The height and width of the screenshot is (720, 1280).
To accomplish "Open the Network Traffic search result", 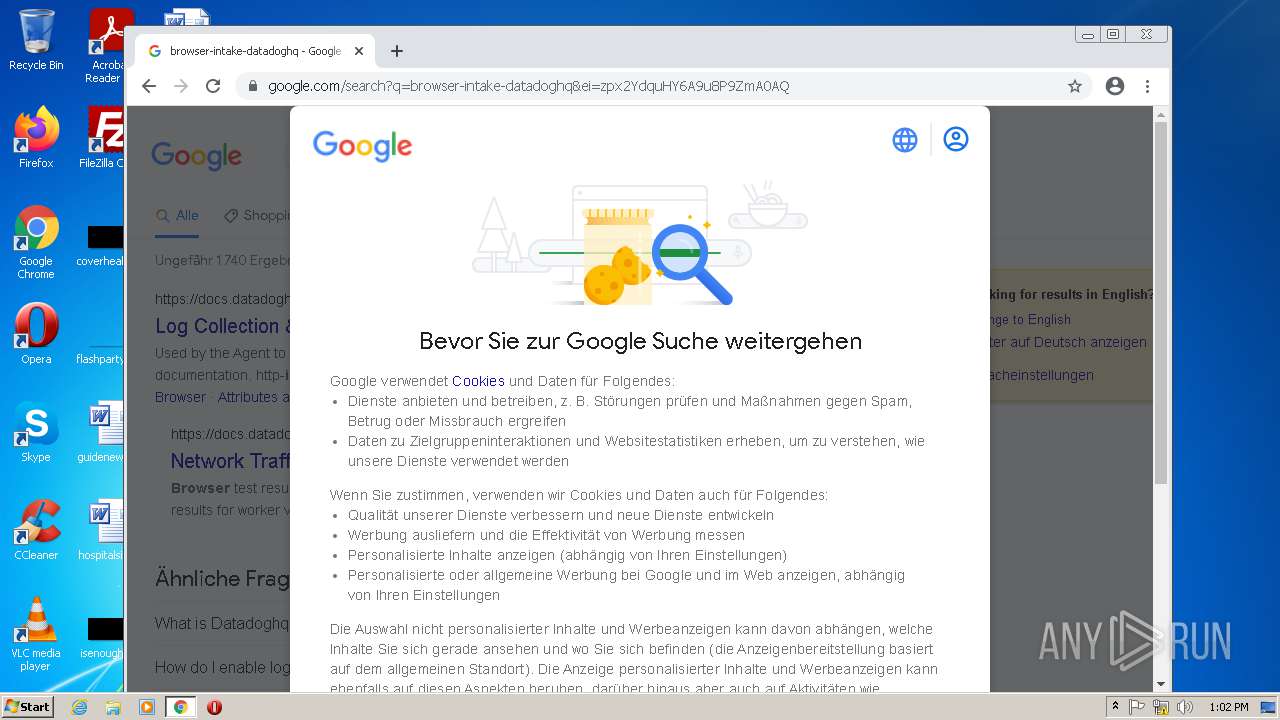I will tap(230, 461).
